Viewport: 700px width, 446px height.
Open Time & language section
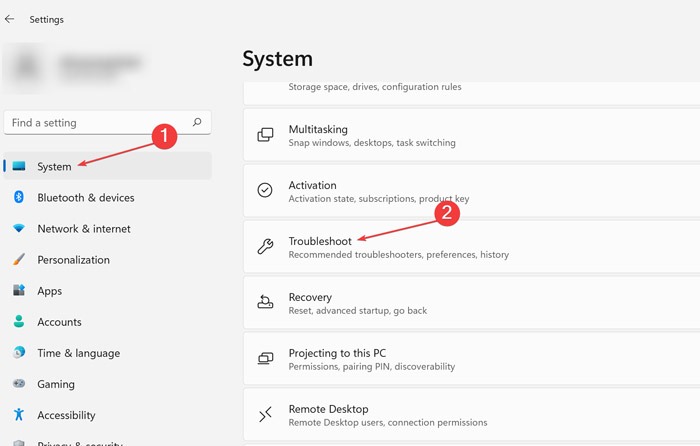78,353
